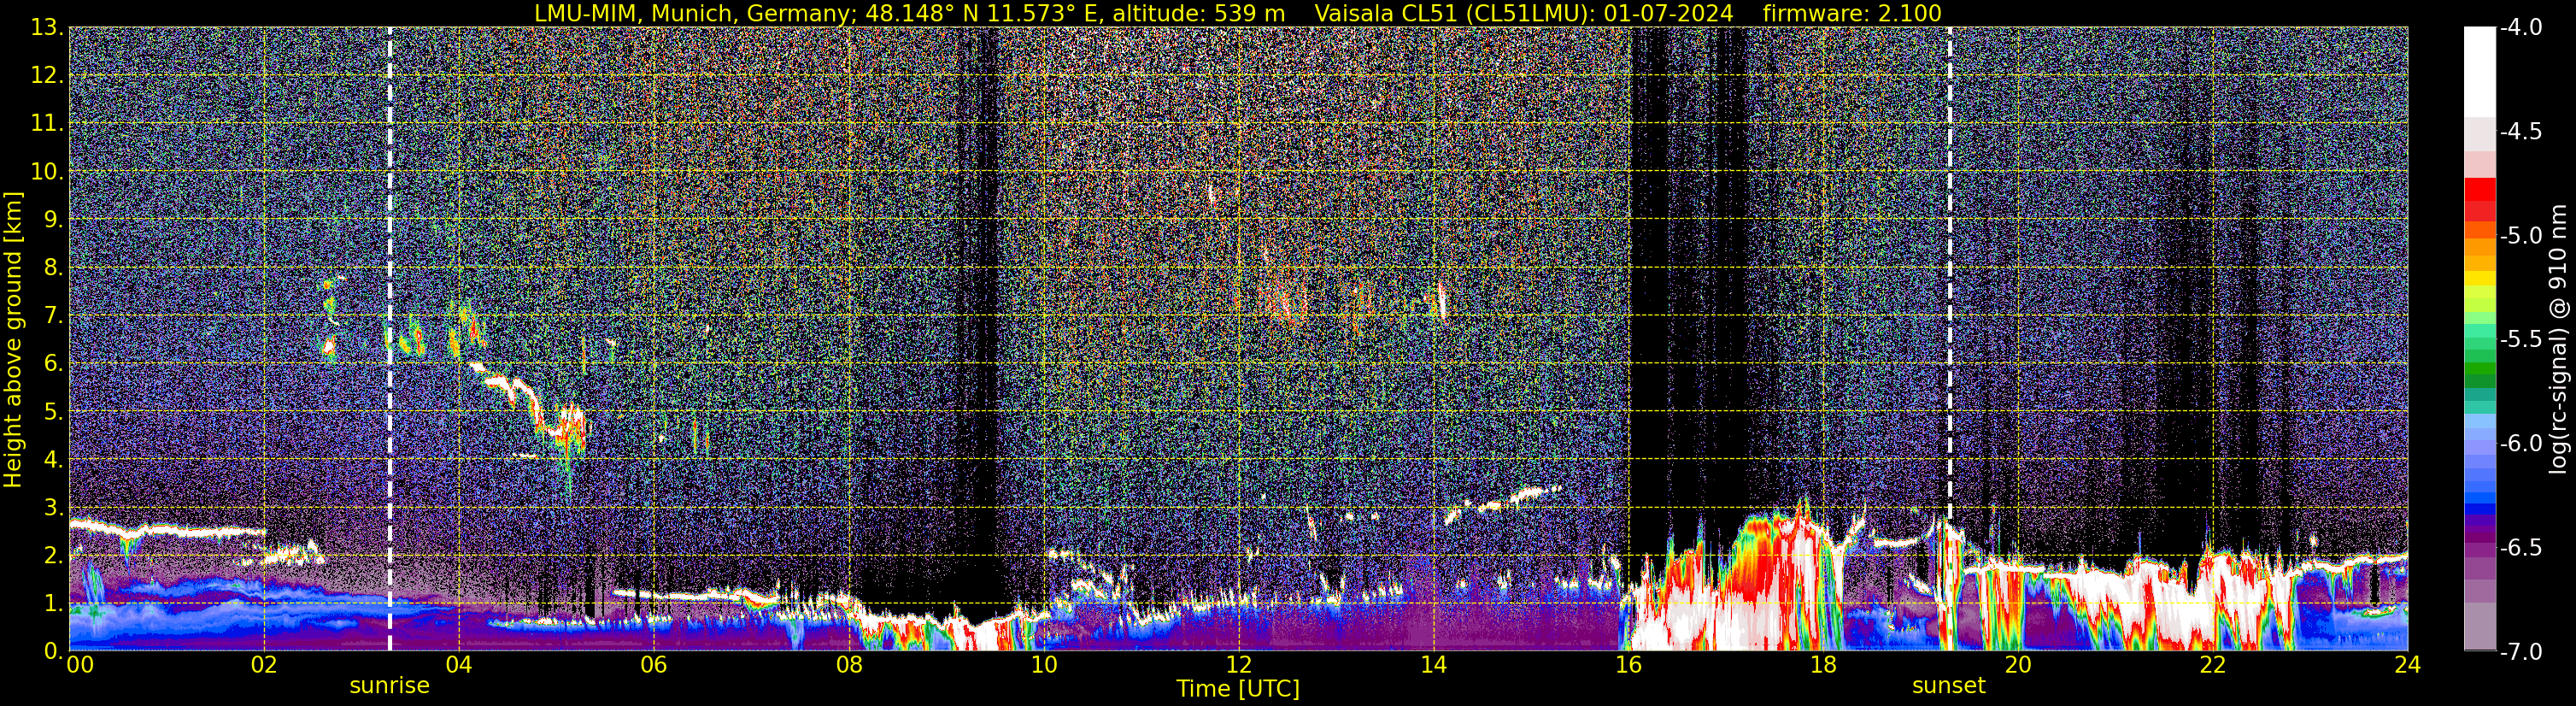Click the '20' time tick label

(x=2018, y=665)
